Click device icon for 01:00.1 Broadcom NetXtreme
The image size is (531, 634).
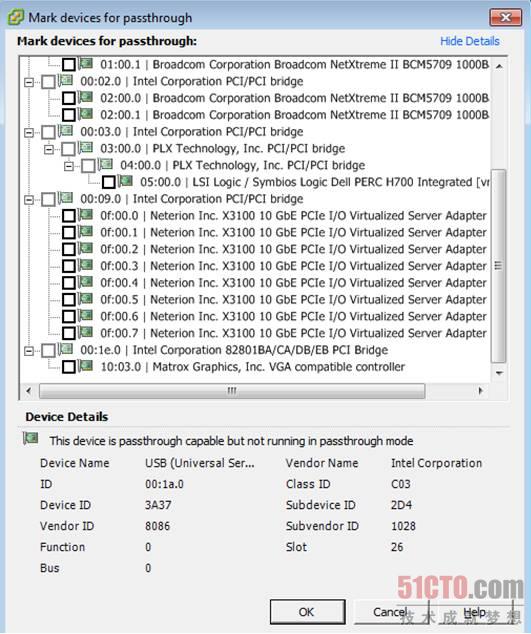pyautogui.click(x=86, y=63)
